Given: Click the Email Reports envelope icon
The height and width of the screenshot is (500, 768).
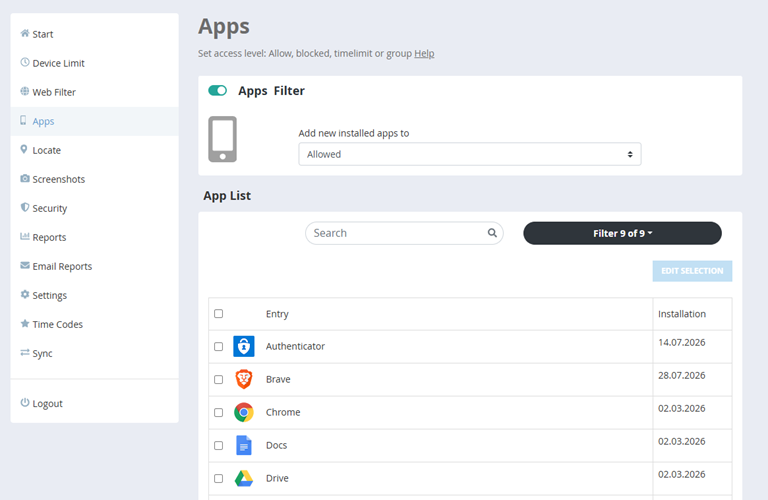Looking at the screenshot, I should pyautogui.click(x=24, y=265).
